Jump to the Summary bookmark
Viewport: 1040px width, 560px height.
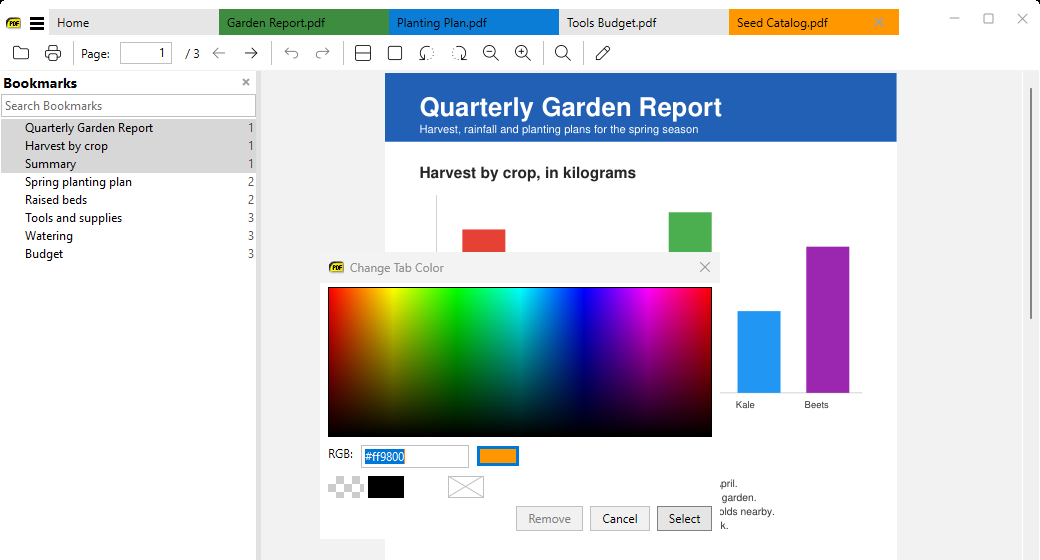point(129,163)
